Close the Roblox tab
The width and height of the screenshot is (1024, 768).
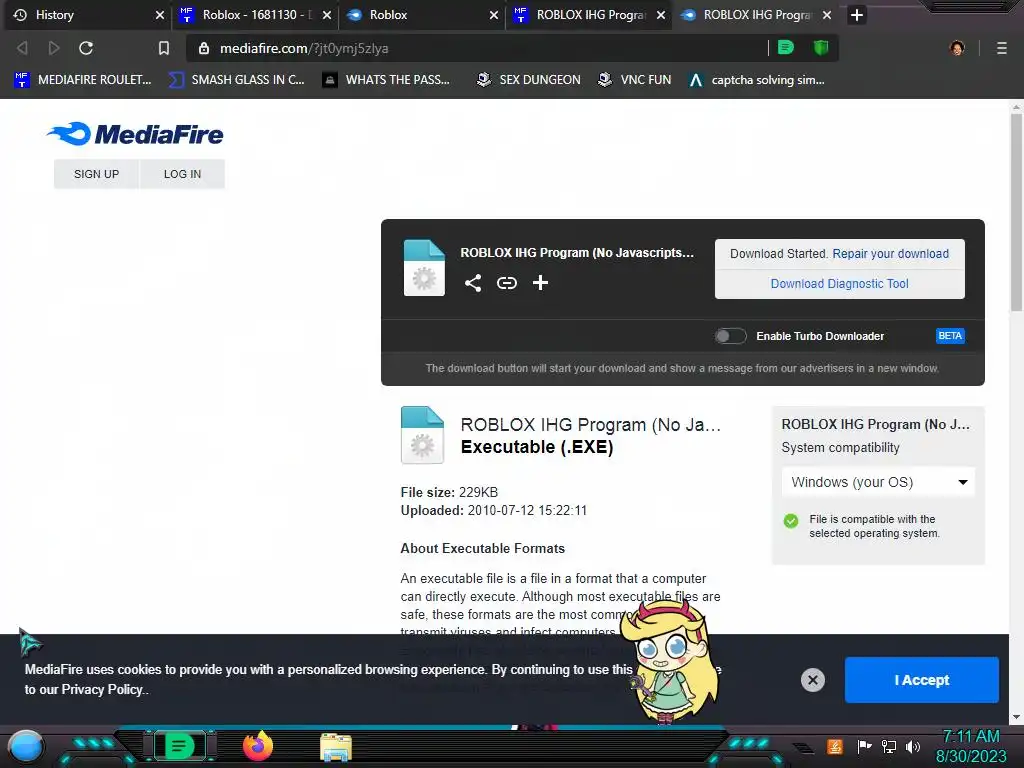(x=494, y=15)
